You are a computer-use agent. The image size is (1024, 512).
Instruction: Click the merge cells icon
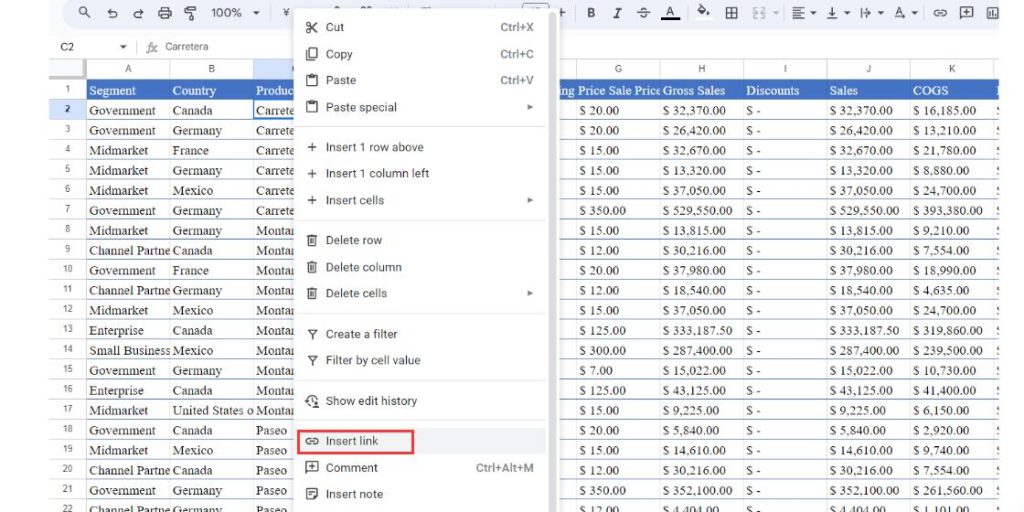759,12
